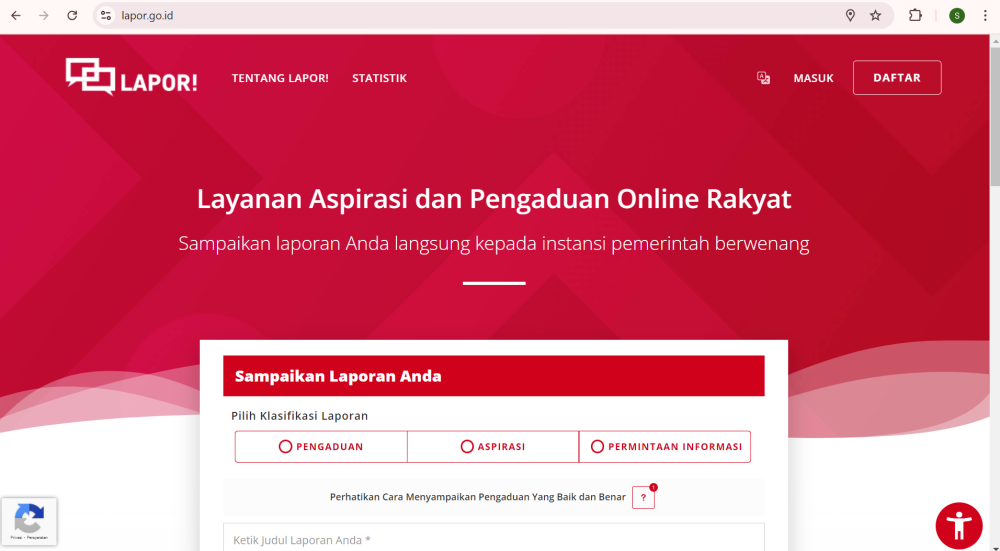Click the MASUK login link
The height and width of the screenshot is (551, 1000).
pyautogui.click(x=813, y=78)
